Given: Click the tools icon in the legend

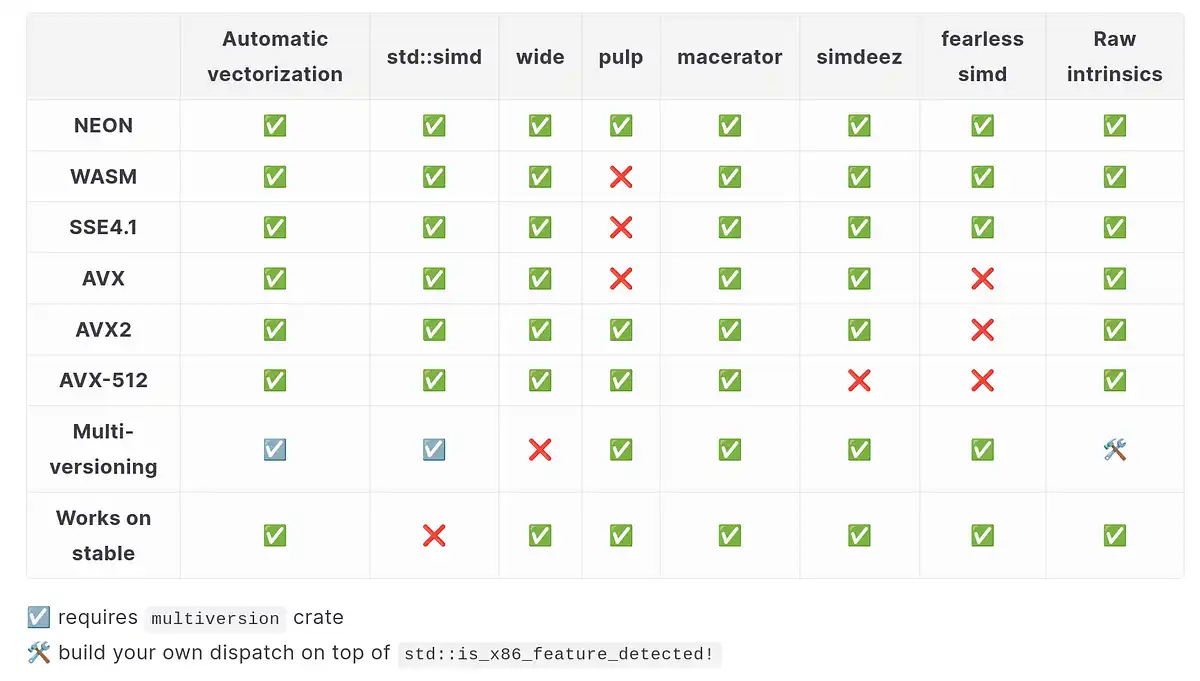Looking at the screenshot, I should (39, 653).
